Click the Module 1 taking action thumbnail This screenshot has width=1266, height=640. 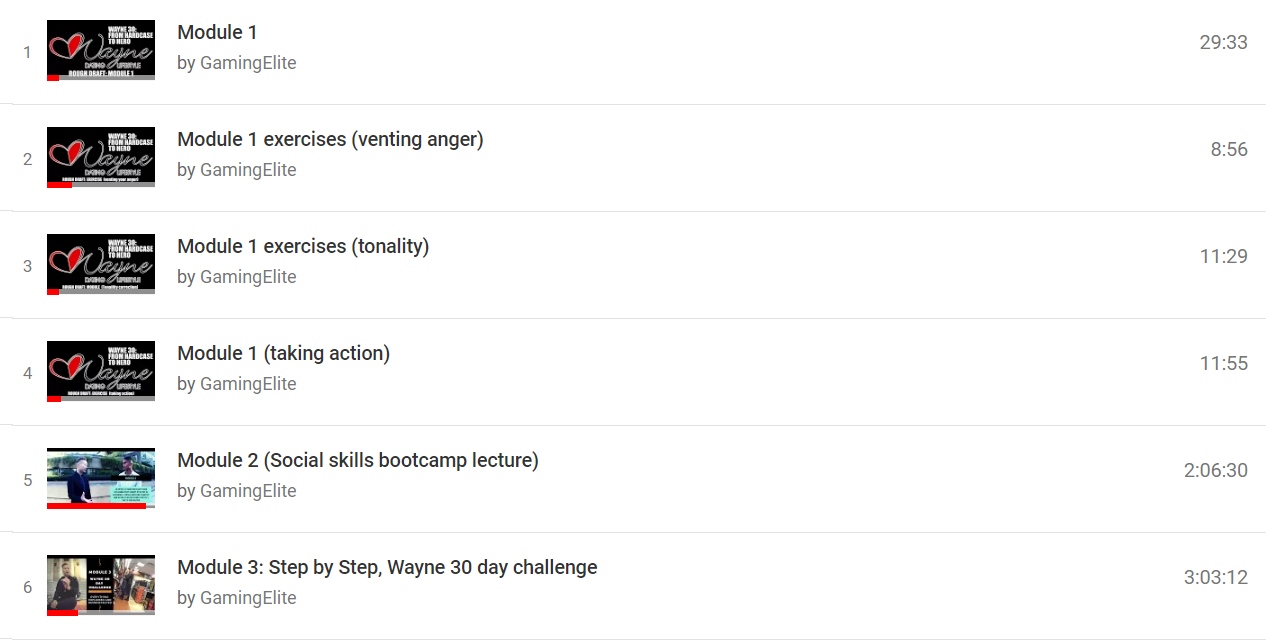pos(100,371)
